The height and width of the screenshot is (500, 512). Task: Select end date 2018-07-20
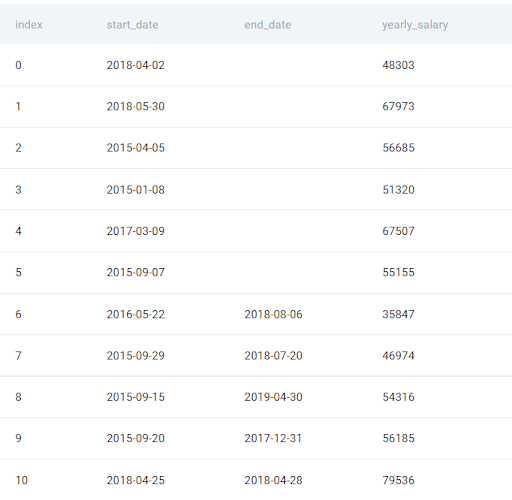(x=273, y=356)
